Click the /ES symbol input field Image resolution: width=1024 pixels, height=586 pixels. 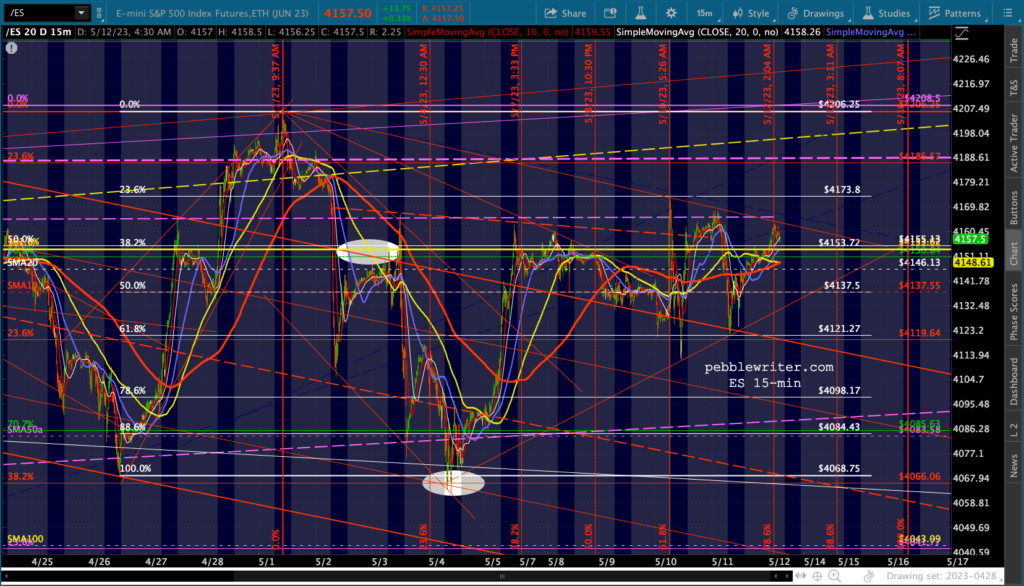point(38,14)
